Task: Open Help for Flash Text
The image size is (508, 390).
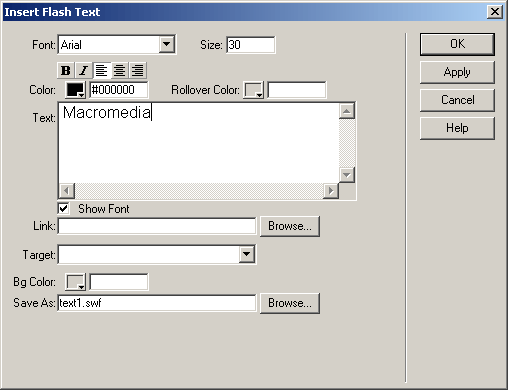Action: point(457,128)
